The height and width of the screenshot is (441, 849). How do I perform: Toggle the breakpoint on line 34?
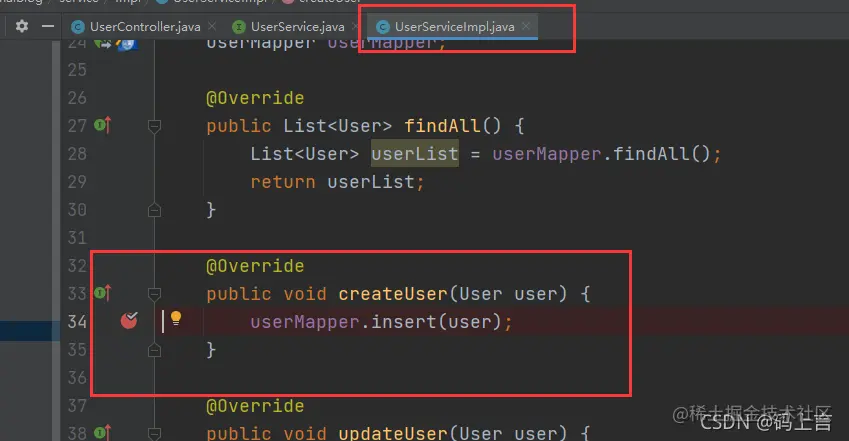129,321
